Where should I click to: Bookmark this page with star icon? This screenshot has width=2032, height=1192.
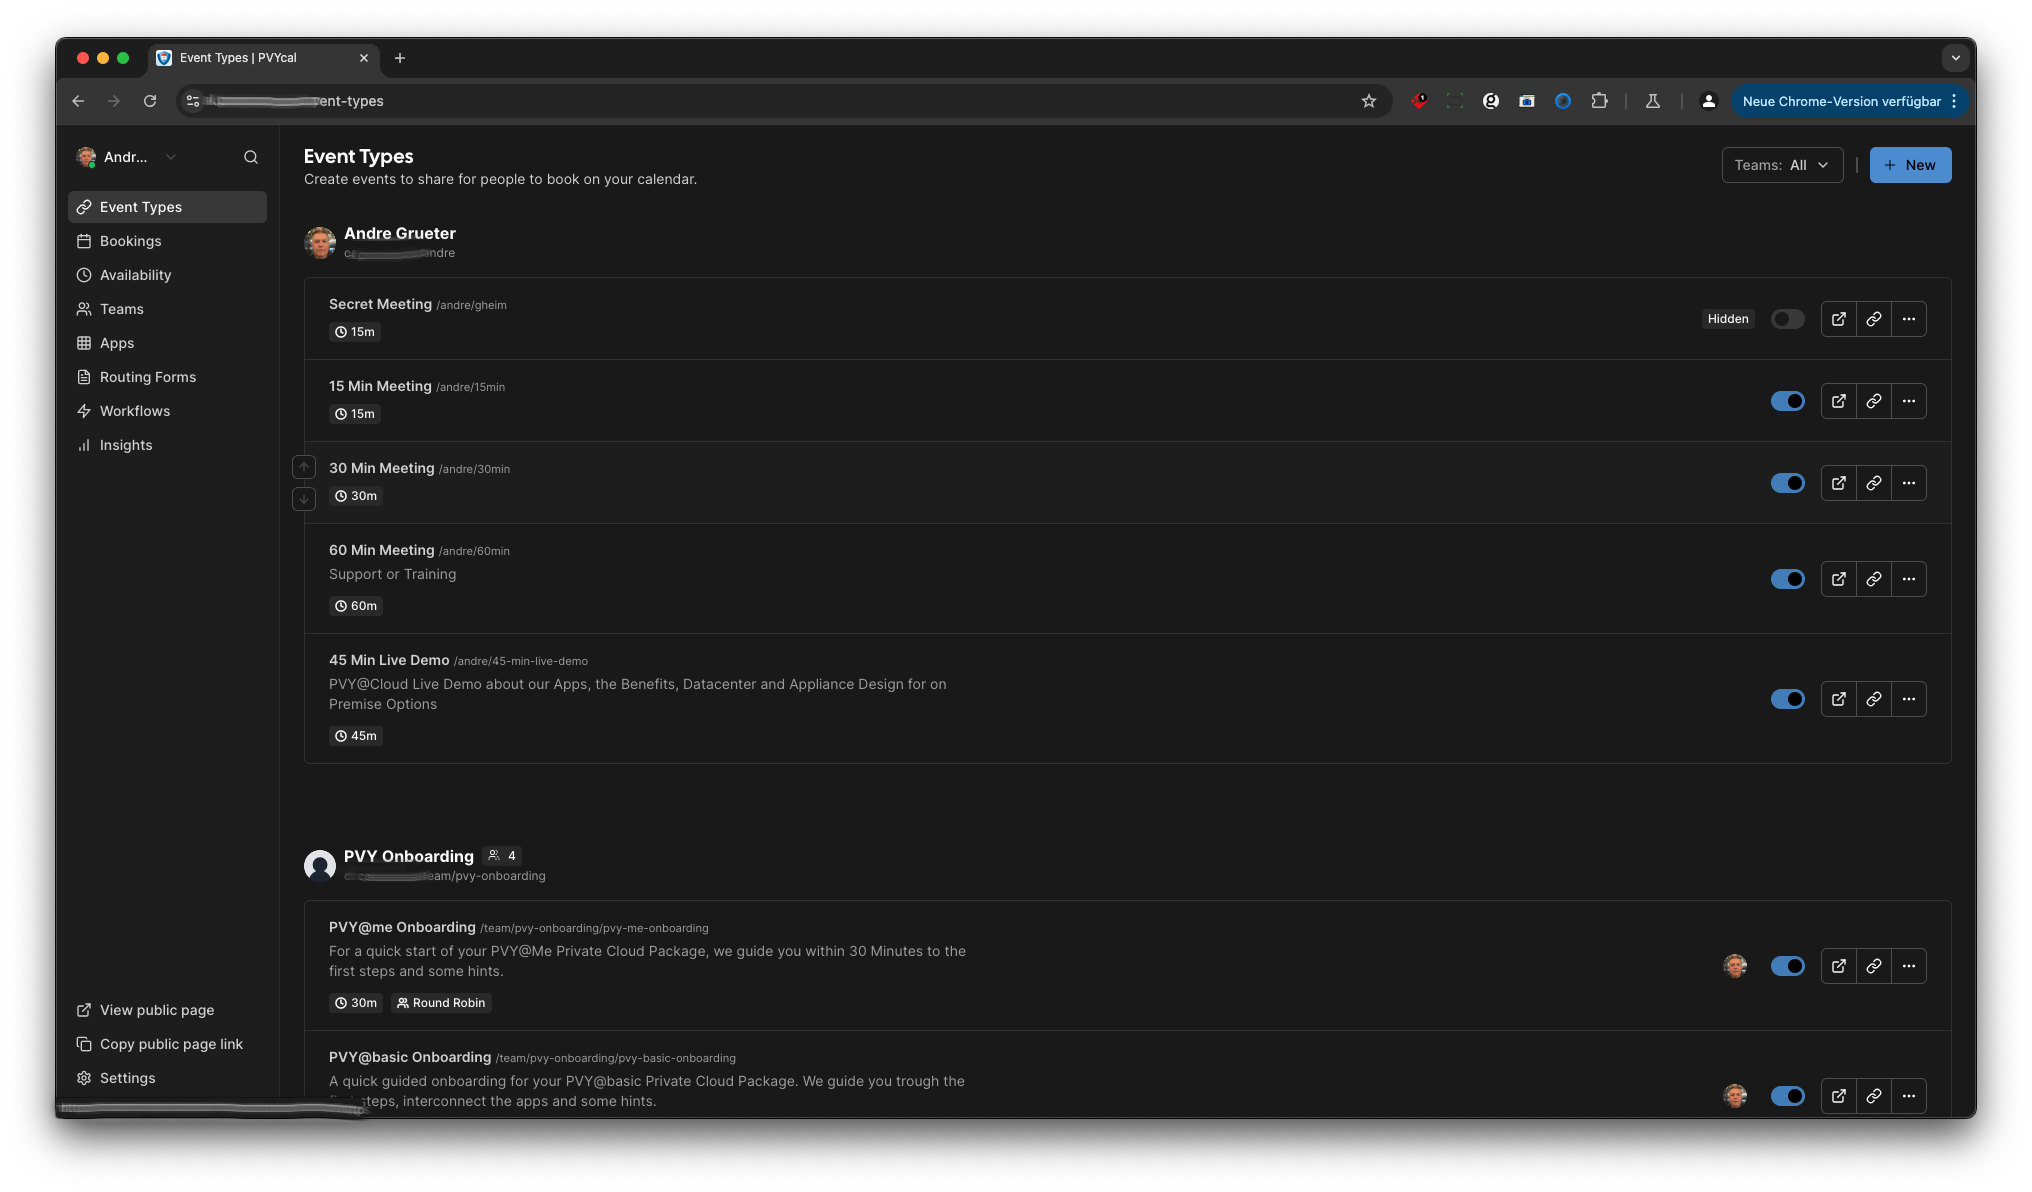(x=1368, y=101)
